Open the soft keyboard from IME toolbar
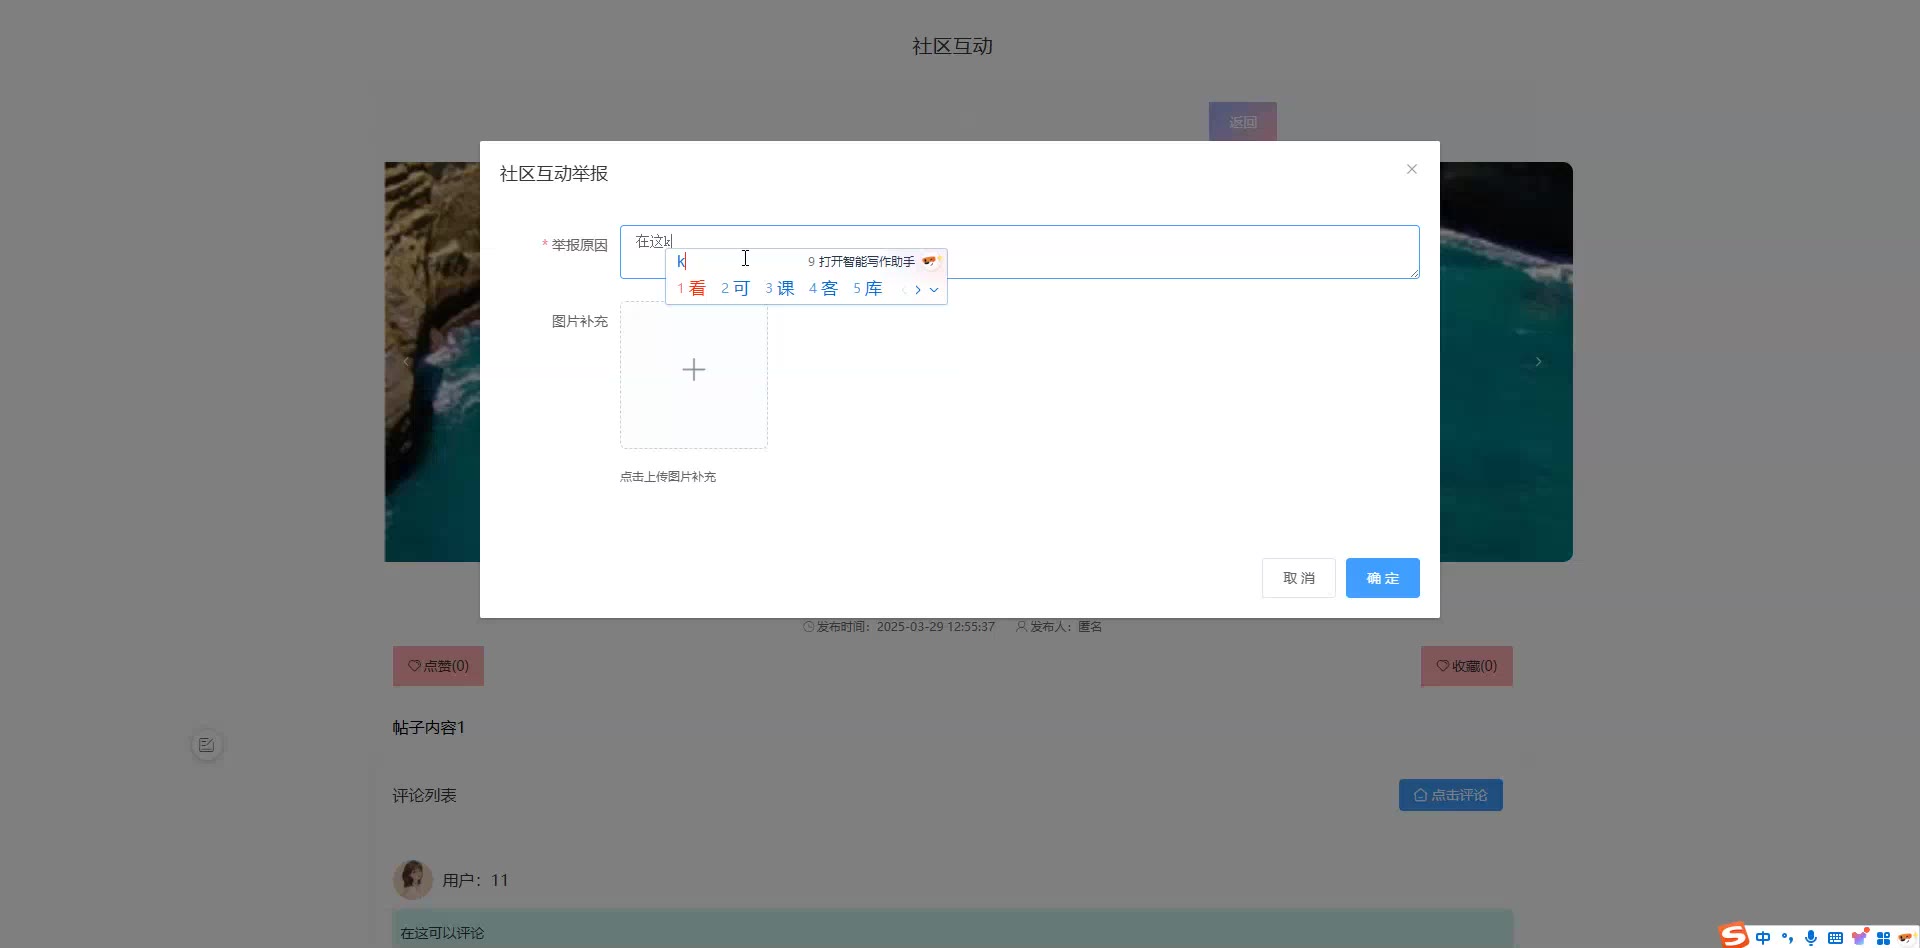1920x948 pixels. 1835,938
